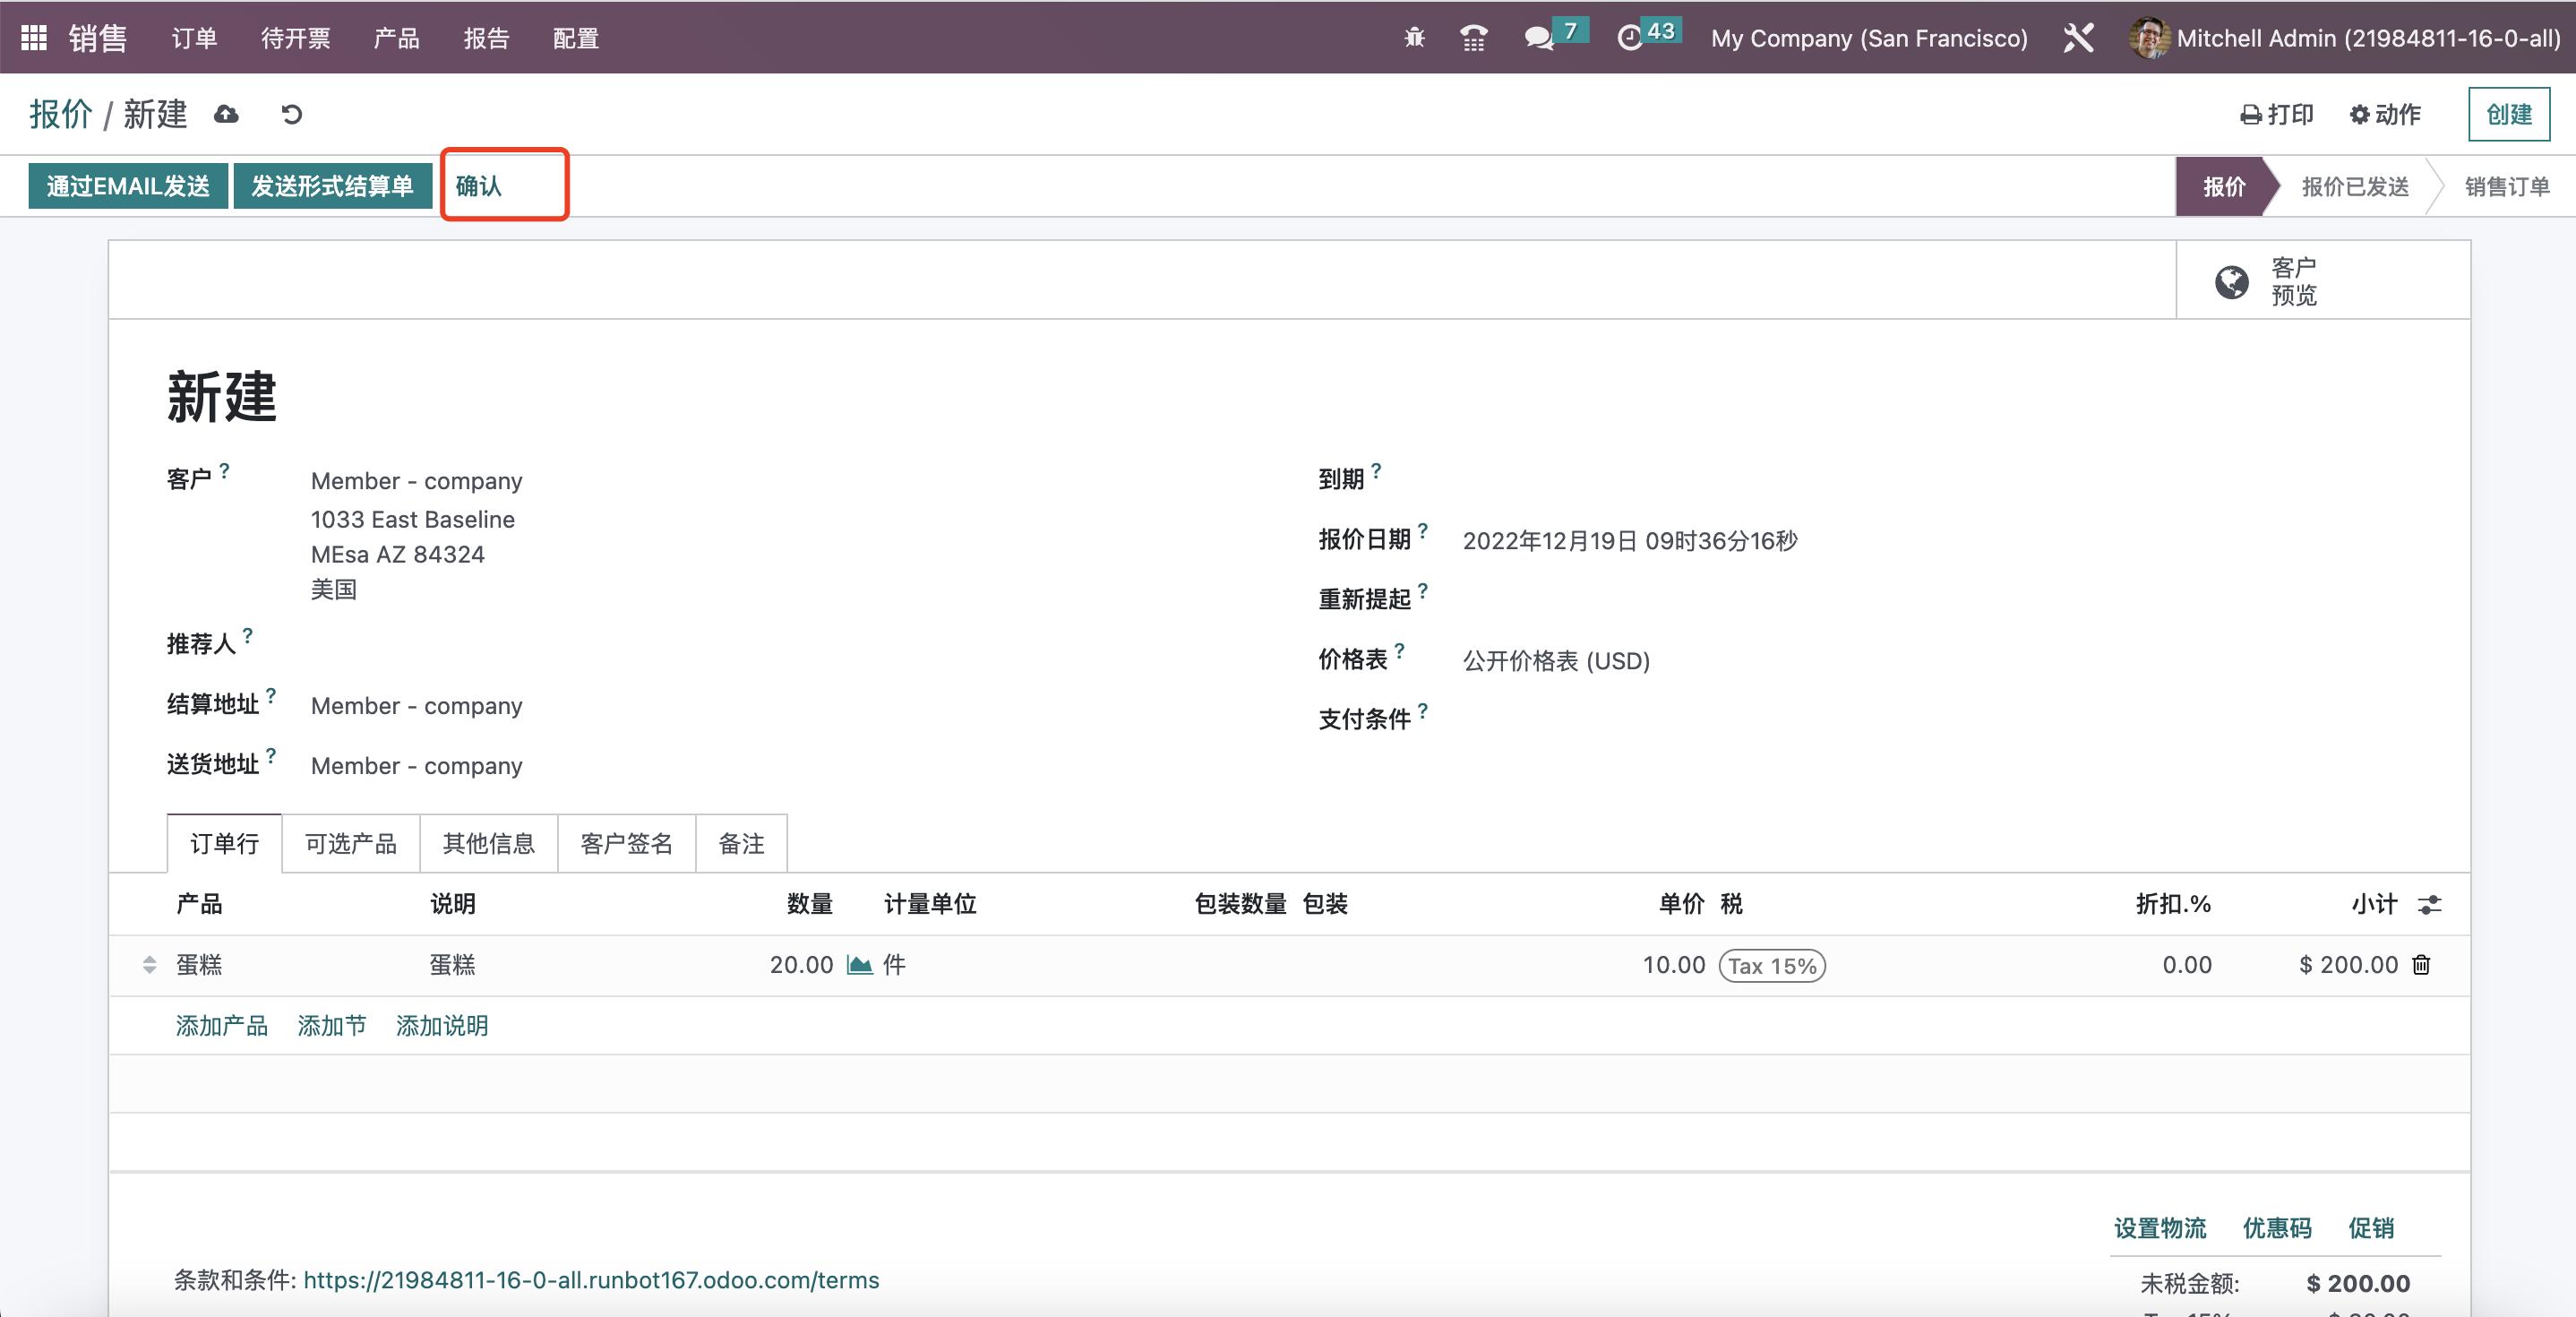Click the 报价日期 date value
Screen dimensions: 2576x1317
pos(1630,541)
